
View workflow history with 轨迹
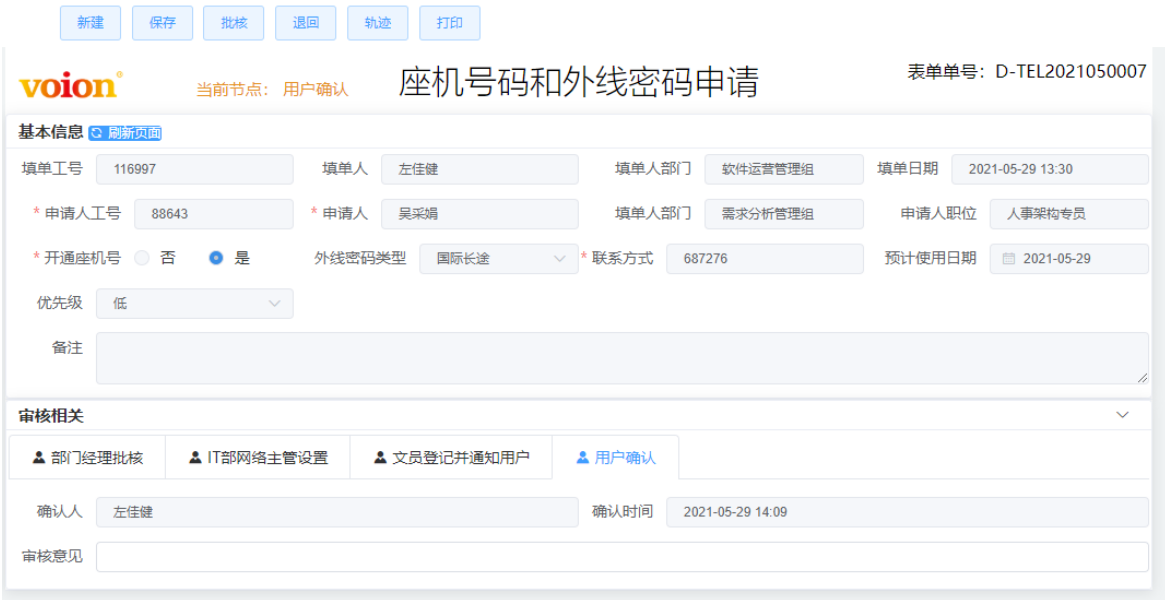pyautogui.click(x=377, y=23)
